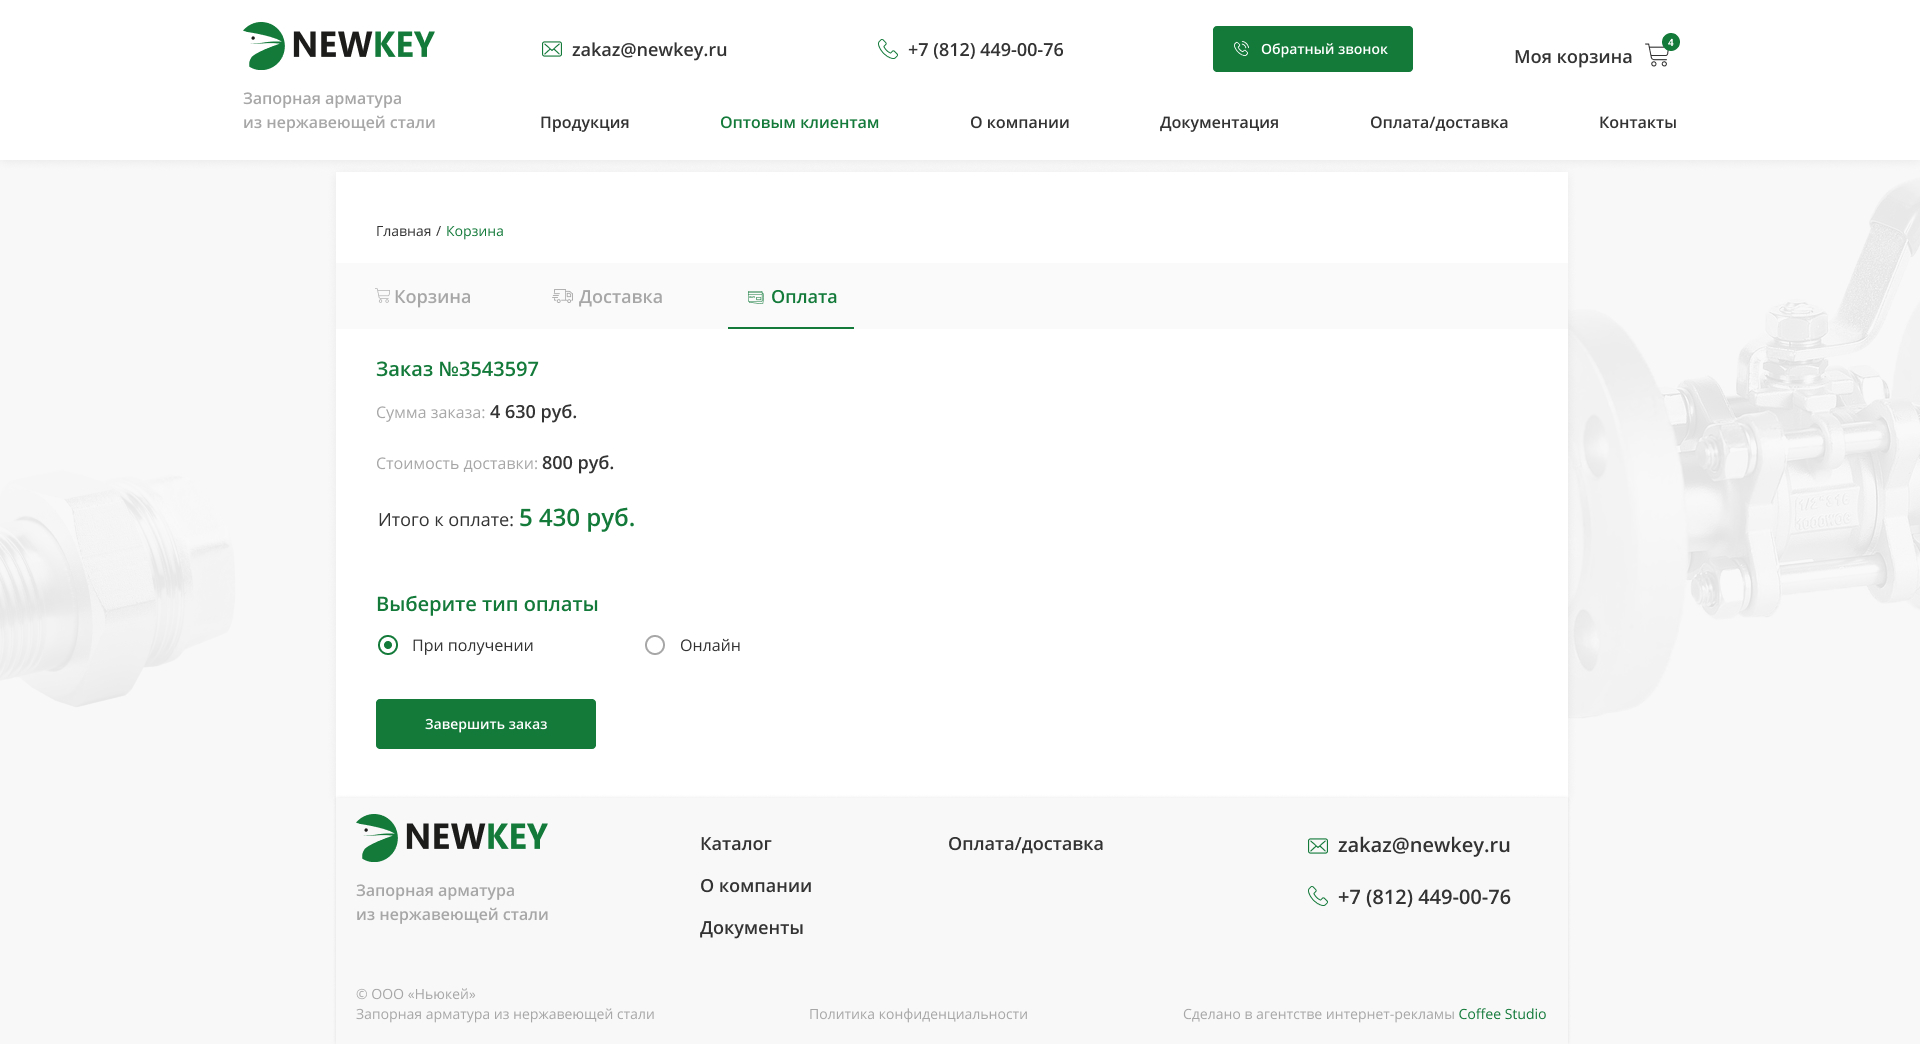The image size is (1920, 1044).
Task: Open the shopping cart icon with badge
Action: pyautogui.click(x=1662, y=51)
